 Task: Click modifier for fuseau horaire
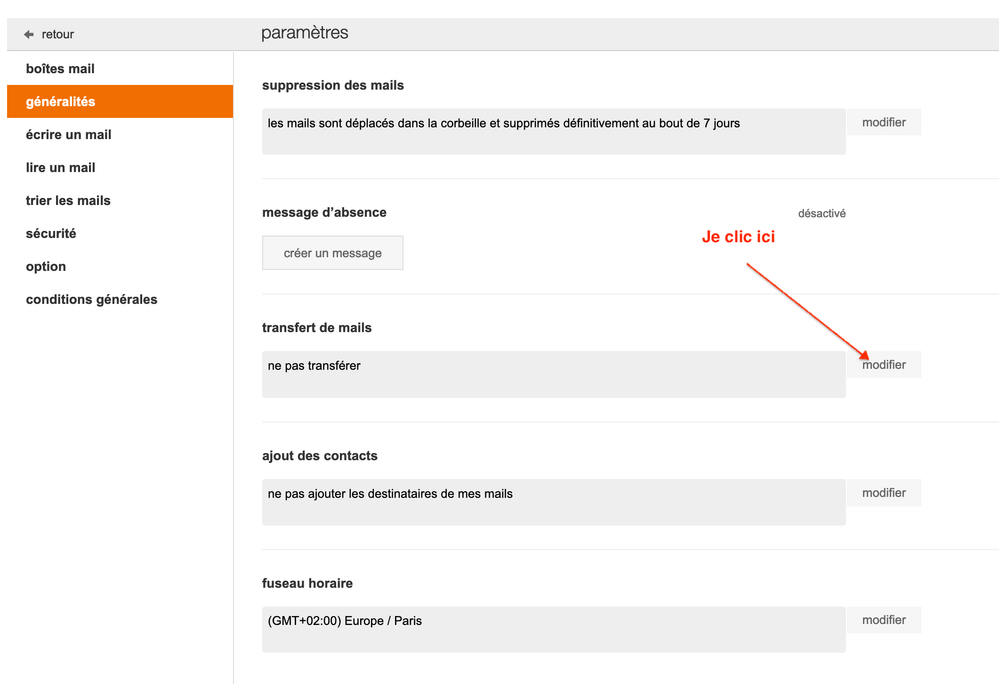pos(884,620)
